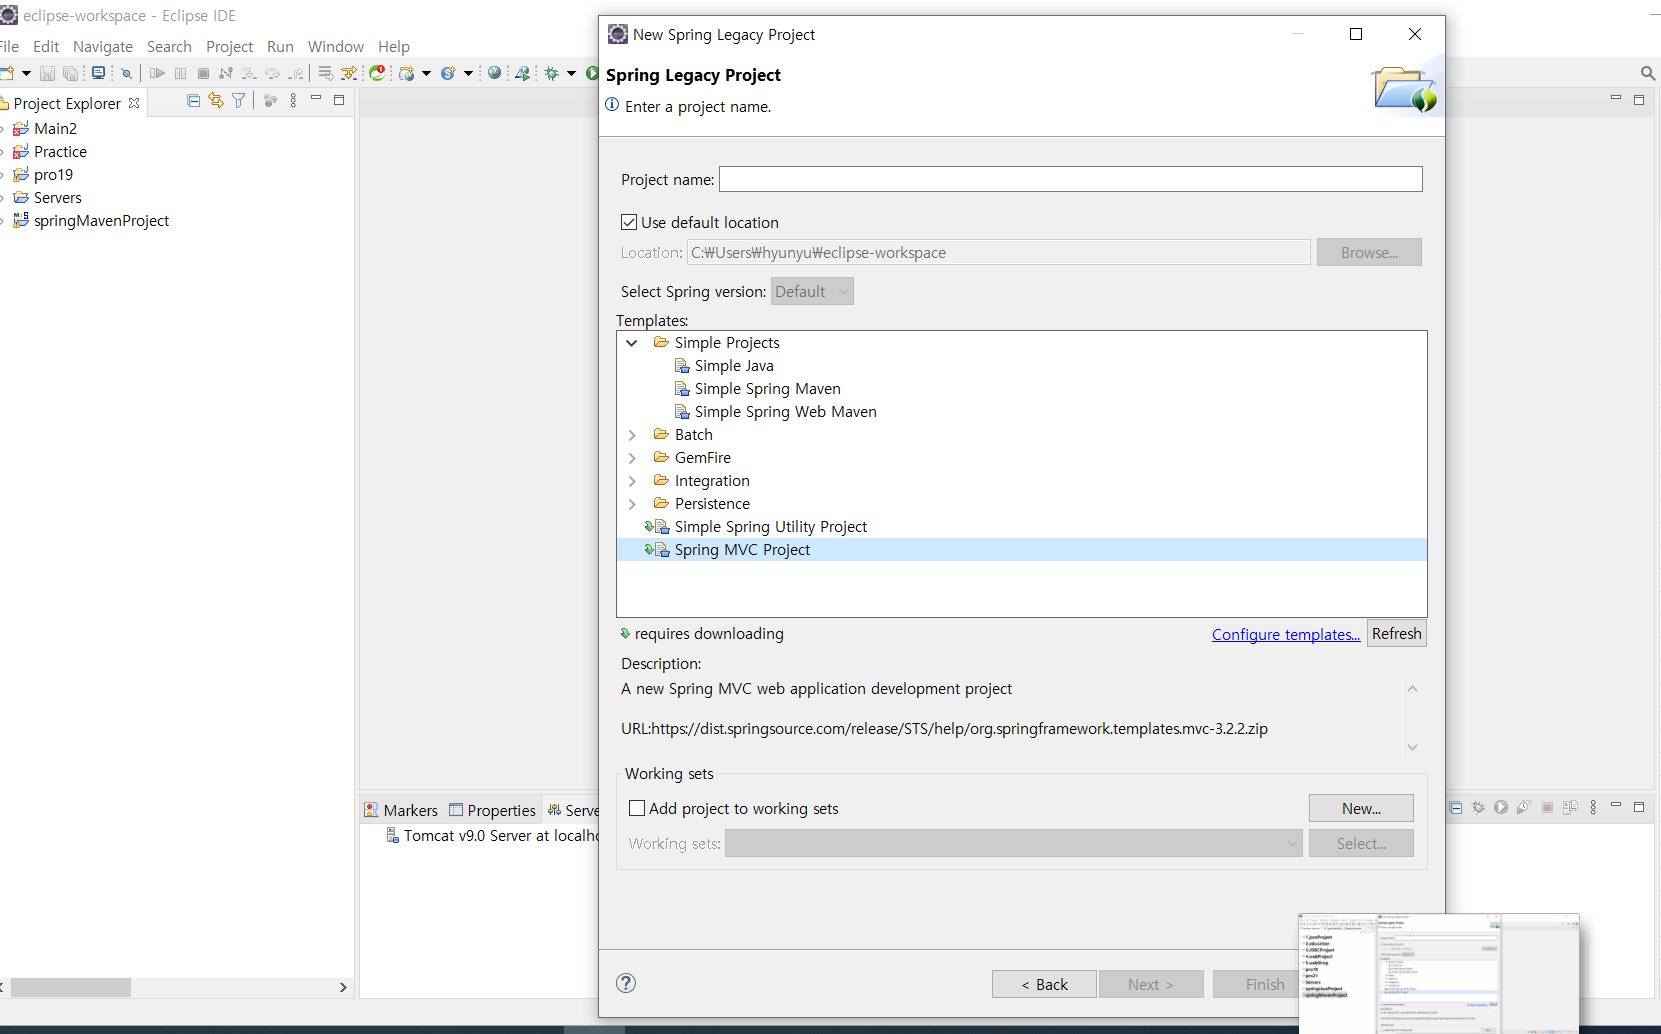Click the search magnifier icon at top right
This screenshot has width=1661, height=1034.
tap(1648, 73)
